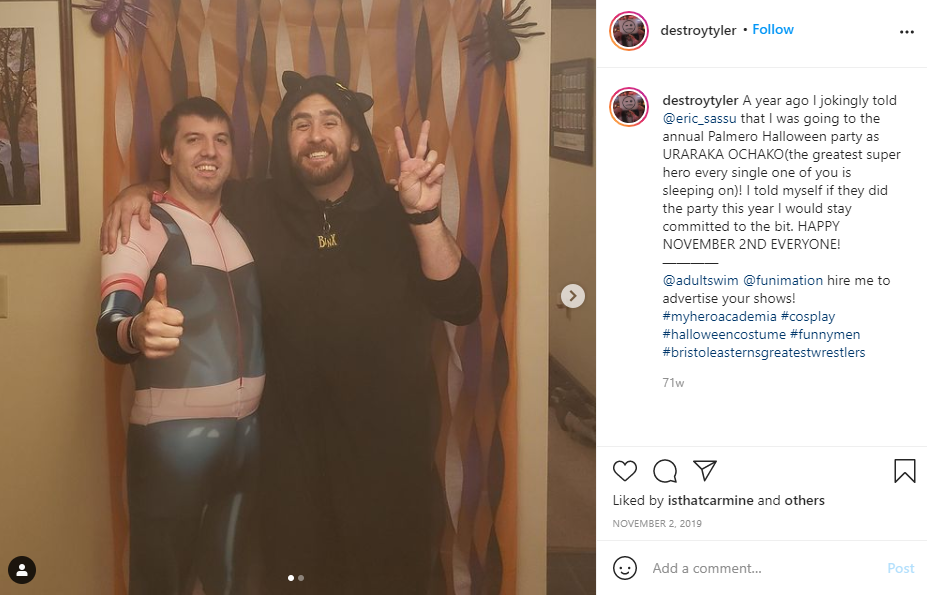
Task: Visit the @eric_sassu mention
Action: 699,118
